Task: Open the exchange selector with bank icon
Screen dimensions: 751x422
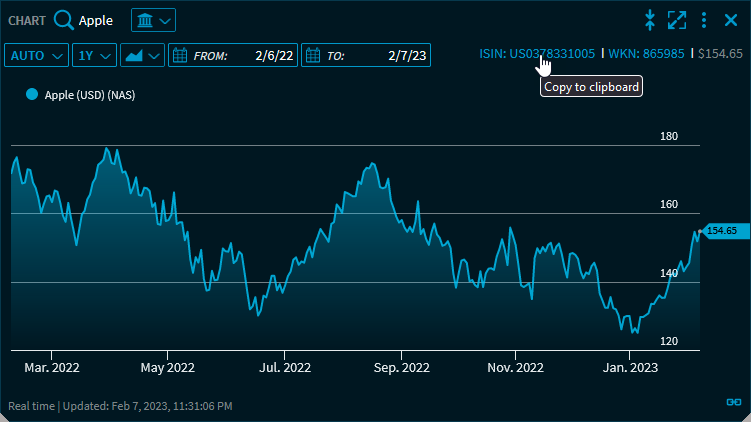Action: pyautogui.click(x=153, y=20)
